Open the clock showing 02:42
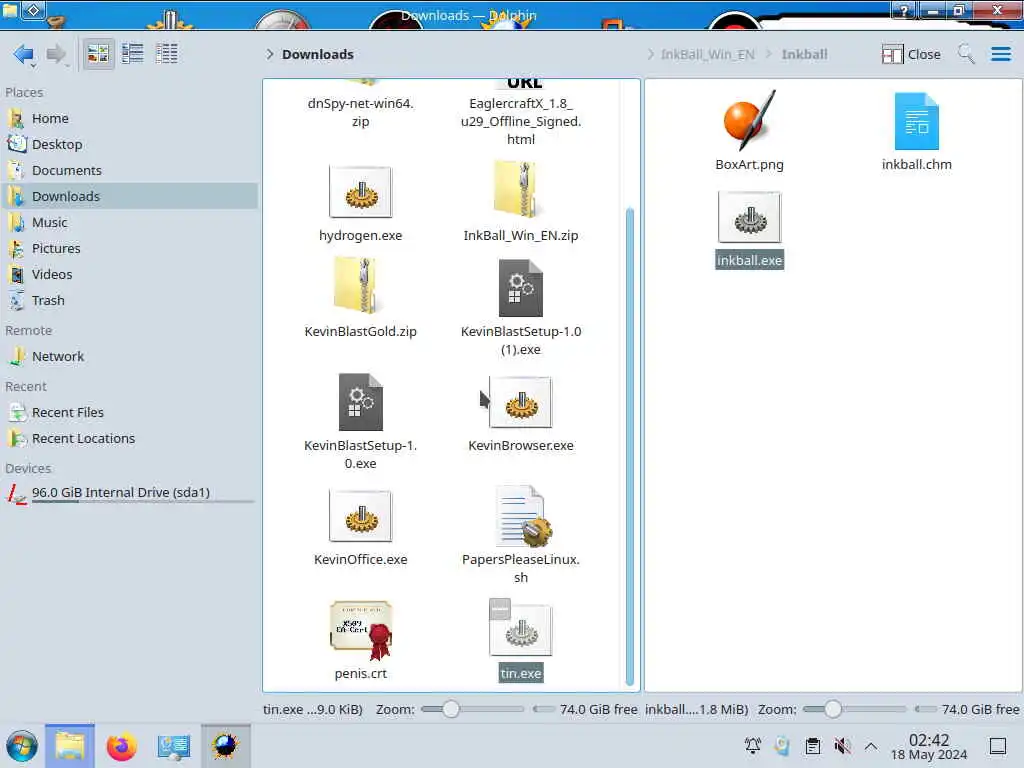The height and width of the screenshot is (768, 1024). click(x=929, y=747)
